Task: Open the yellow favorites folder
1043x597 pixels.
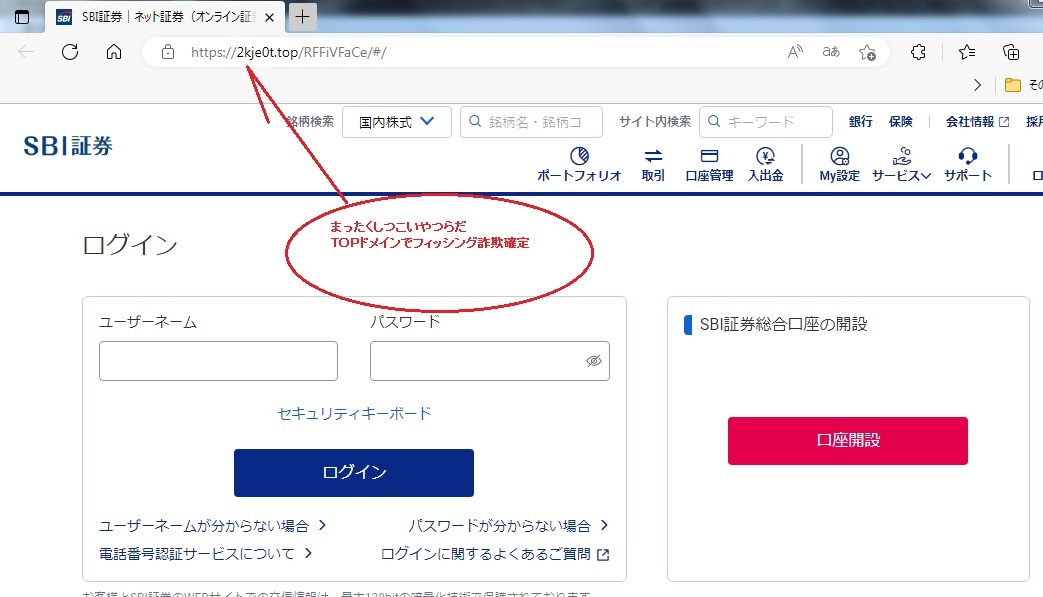Action: coord(1012,84)
